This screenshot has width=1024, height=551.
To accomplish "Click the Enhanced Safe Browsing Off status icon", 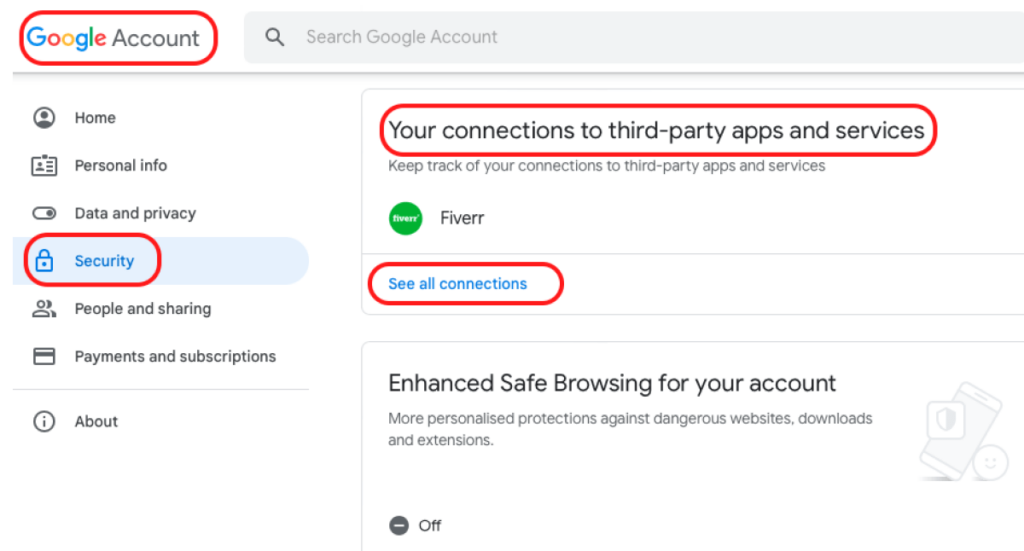I will 399,525.
